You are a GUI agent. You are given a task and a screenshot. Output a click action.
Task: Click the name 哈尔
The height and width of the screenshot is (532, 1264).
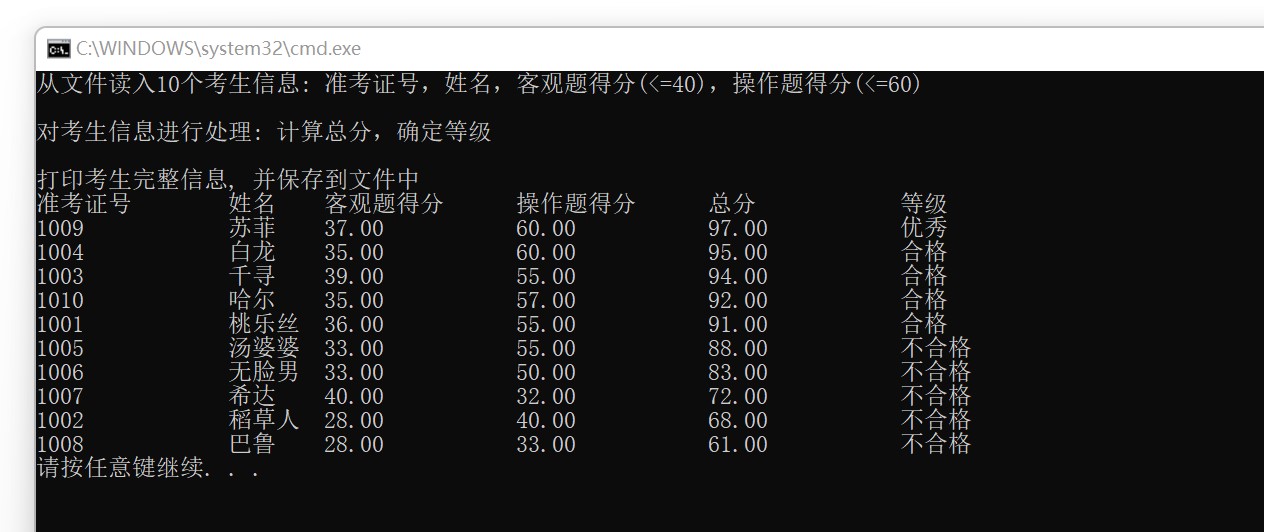[x=252, y=300]
